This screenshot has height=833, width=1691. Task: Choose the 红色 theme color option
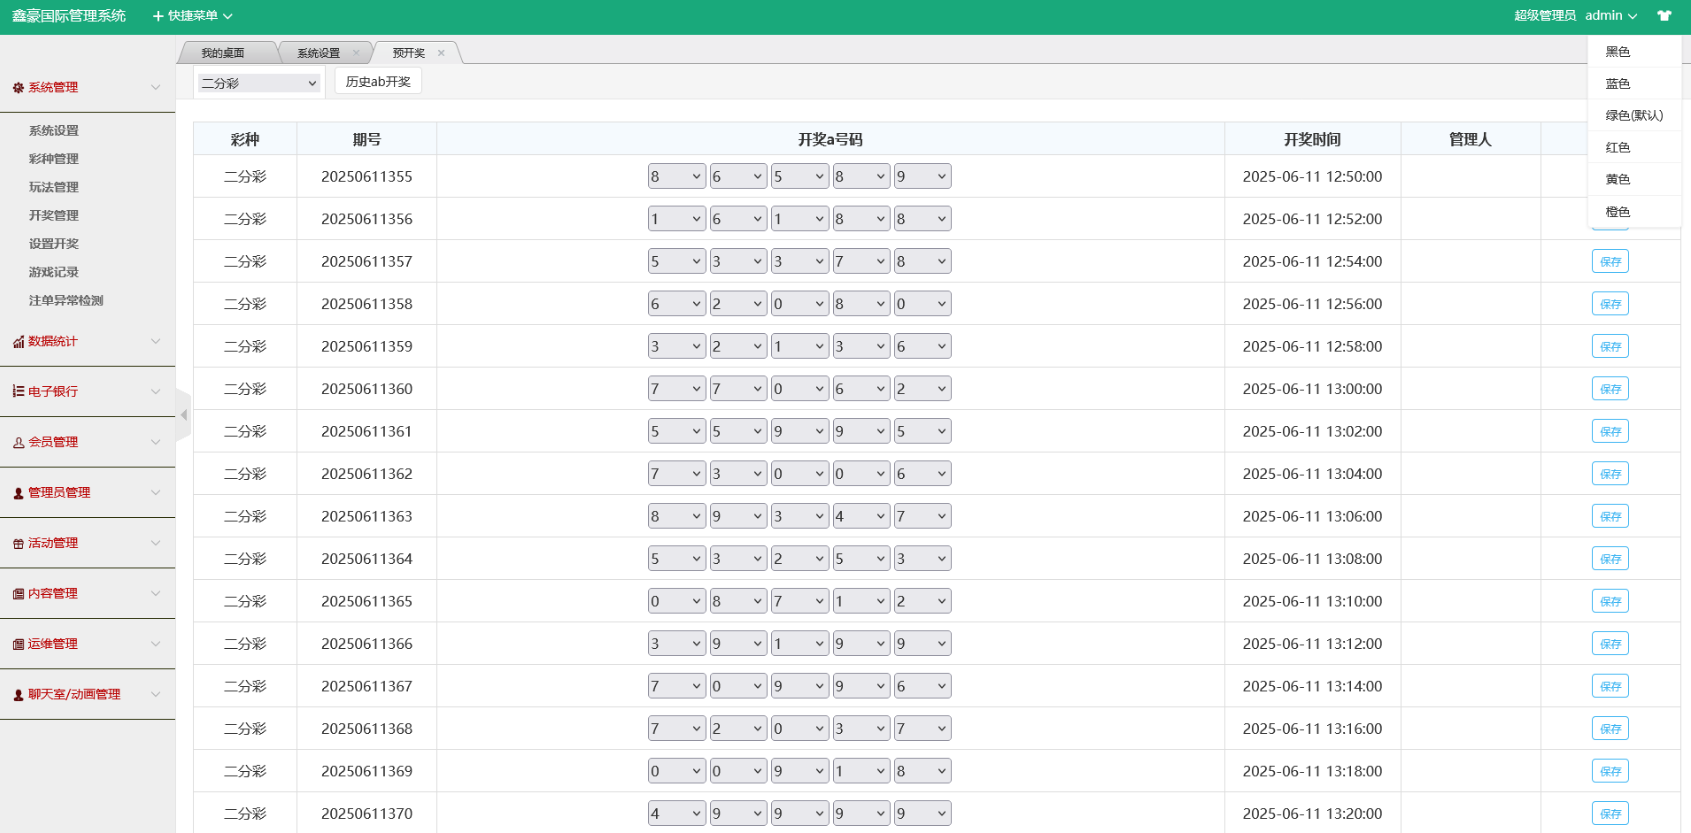[1618, 148]
